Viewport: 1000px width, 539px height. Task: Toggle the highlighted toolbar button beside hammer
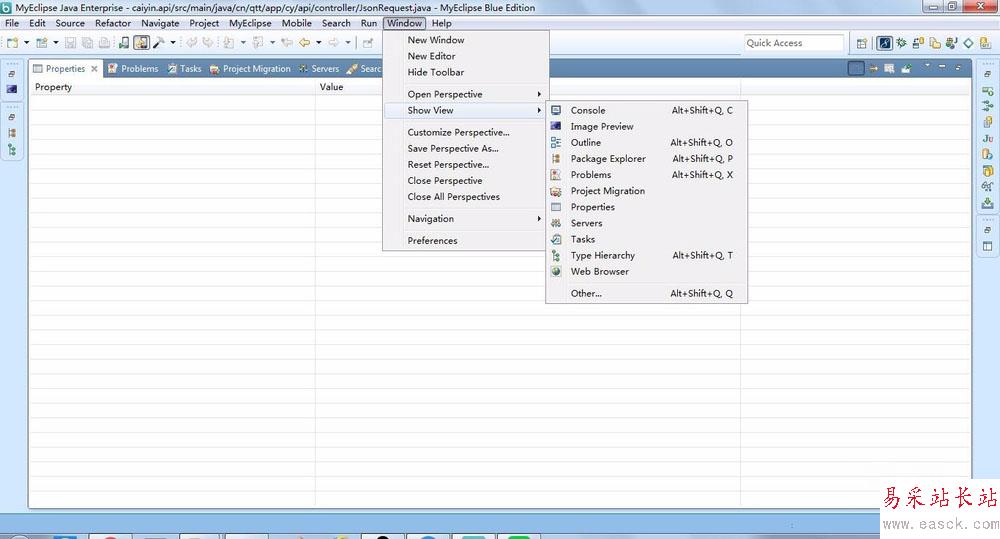[x=141, y=43]
